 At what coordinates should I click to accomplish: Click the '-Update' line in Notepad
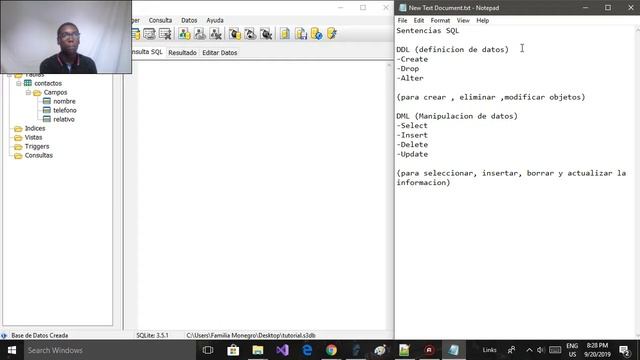[412, 154]
